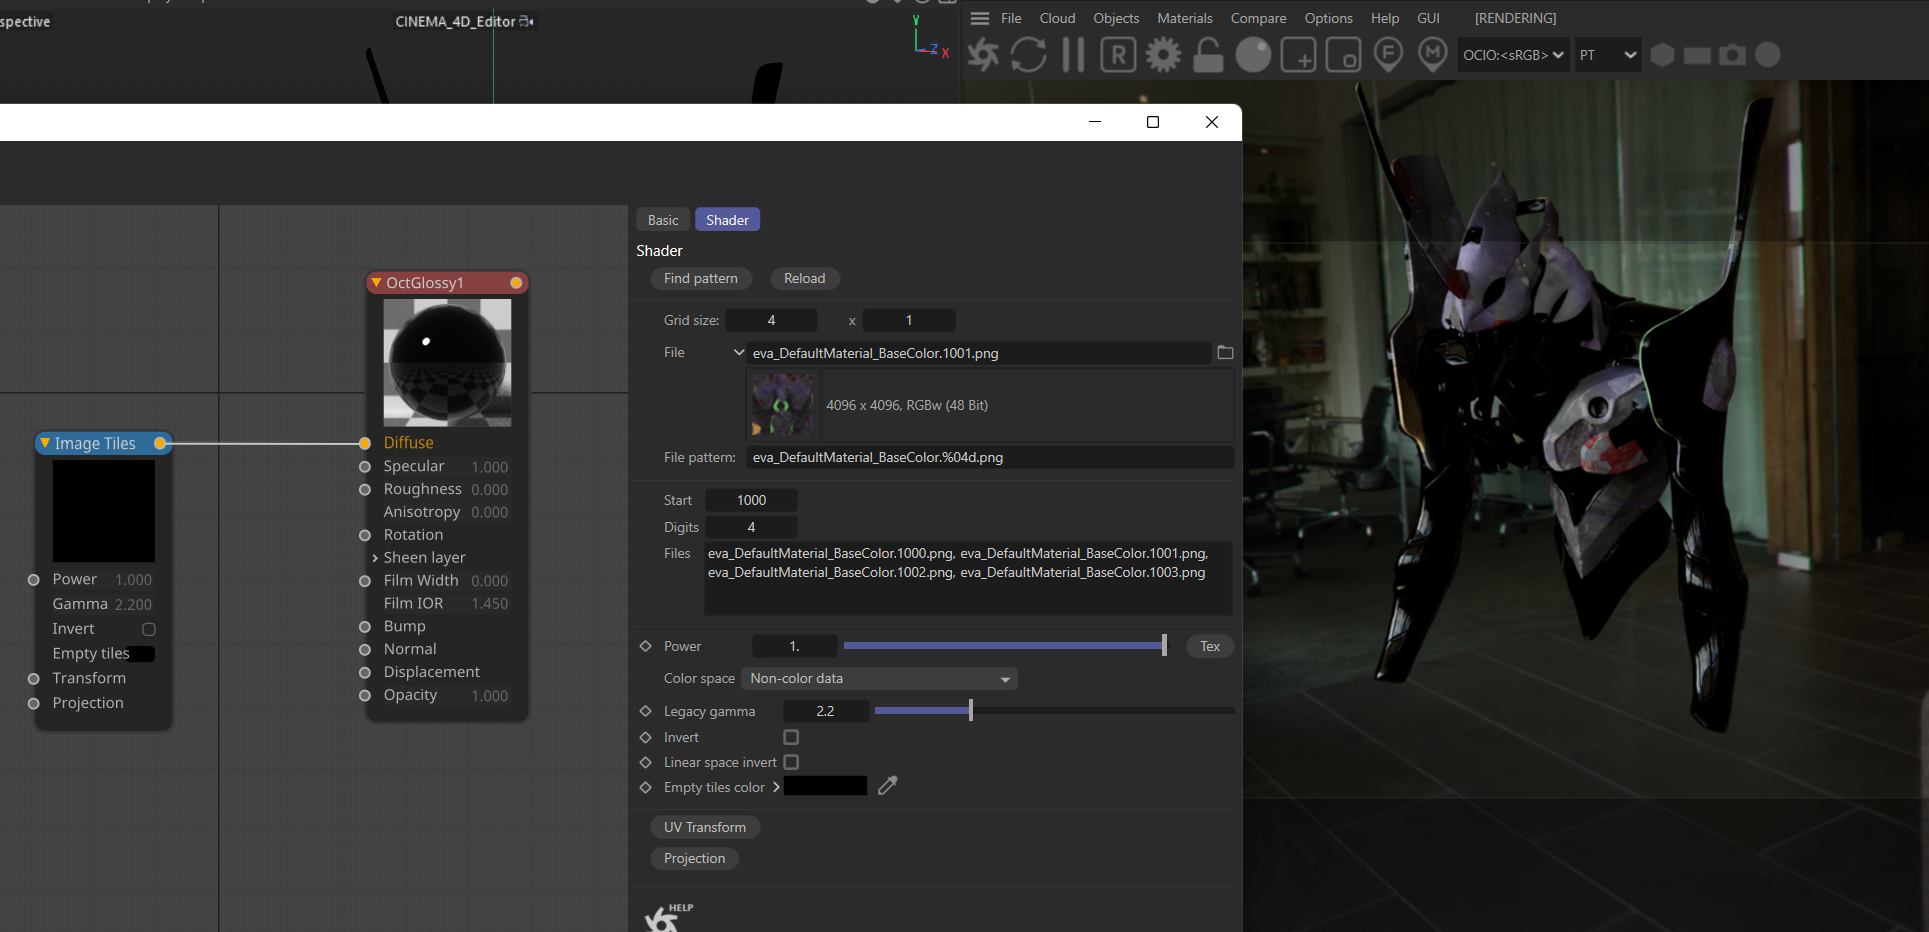Toggle Invert checkbox on Image Tiles node
Image resolution: width=1929 pixels, height=932 pixels.
[x=149, y=630]
